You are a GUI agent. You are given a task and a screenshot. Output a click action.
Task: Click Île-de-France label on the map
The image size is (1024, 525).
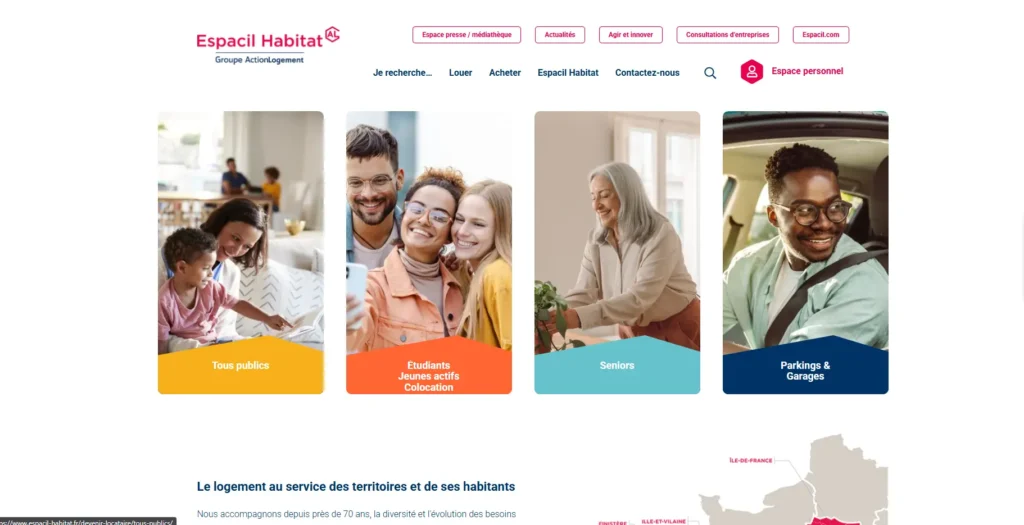pyautogui.click(x=751, y=460)
